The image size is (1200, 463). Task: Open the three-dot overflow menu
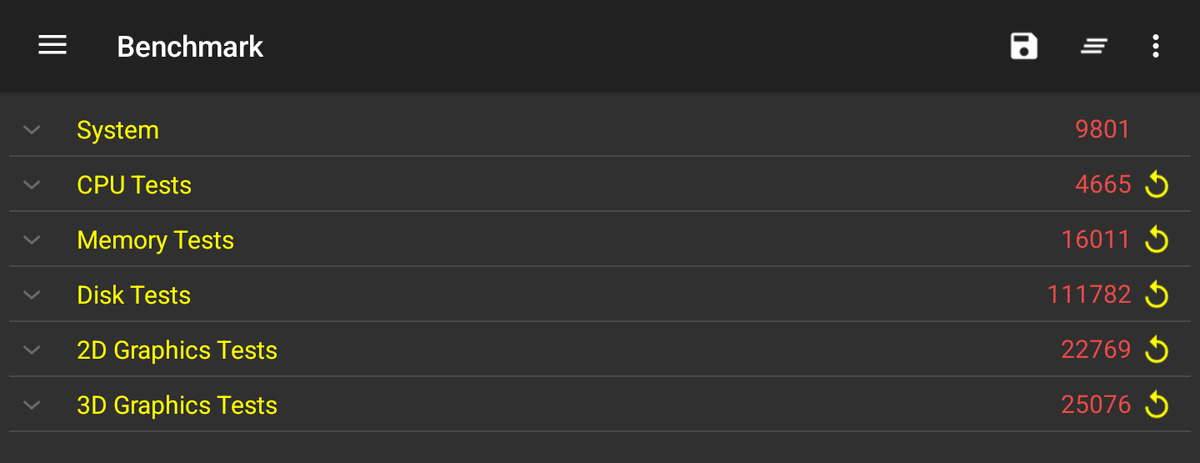pyautogui.click(x=1156, y=46)
